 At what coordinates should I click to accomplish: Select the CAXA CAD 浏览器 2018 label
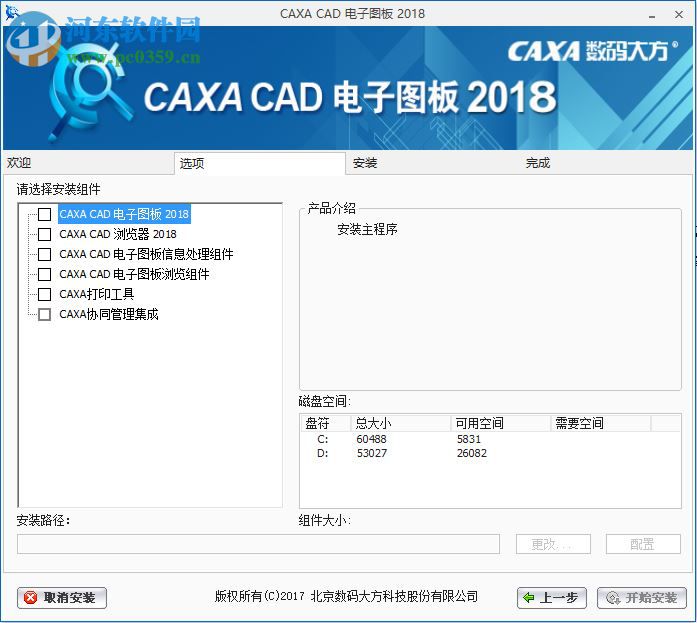118,234
